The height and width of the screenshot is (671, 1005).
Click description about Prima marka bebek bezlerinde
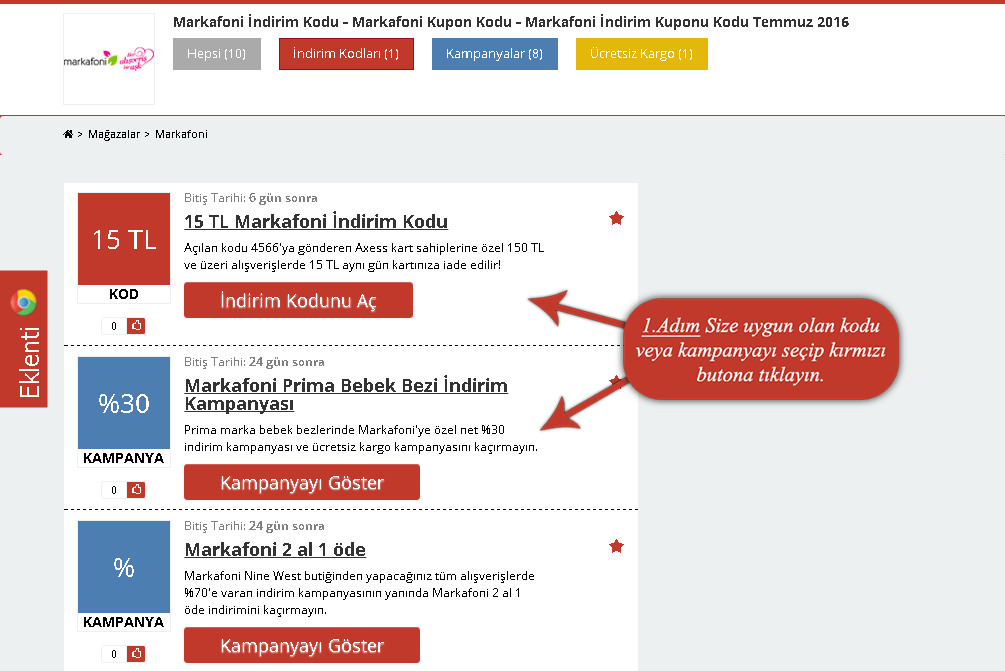tap(361, 438)
